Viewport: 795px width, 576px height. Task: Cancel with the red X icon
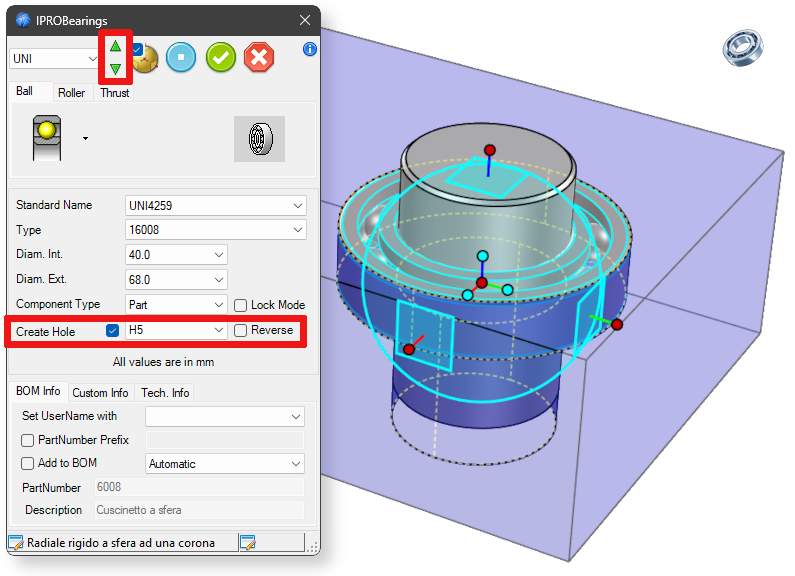point(259,57)
